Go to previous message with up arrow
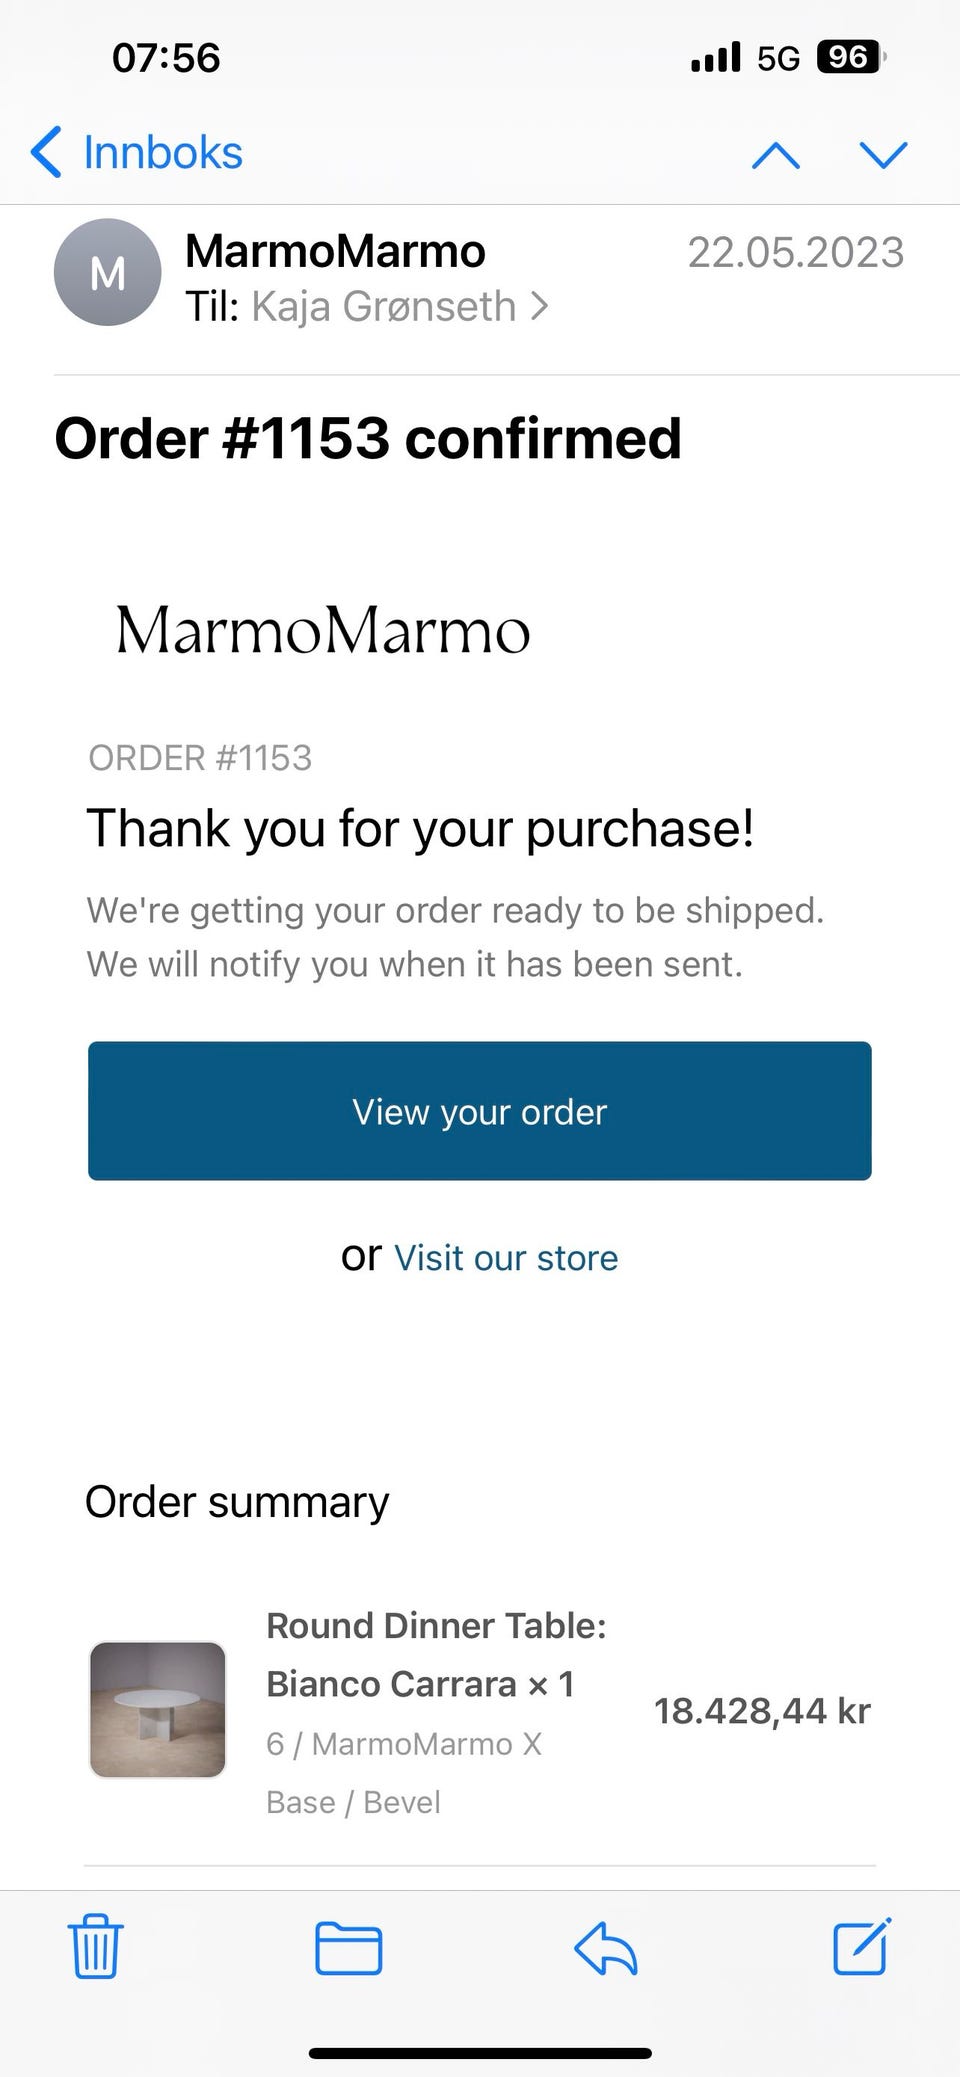The image size is (960, 2077). pos(776,155)
